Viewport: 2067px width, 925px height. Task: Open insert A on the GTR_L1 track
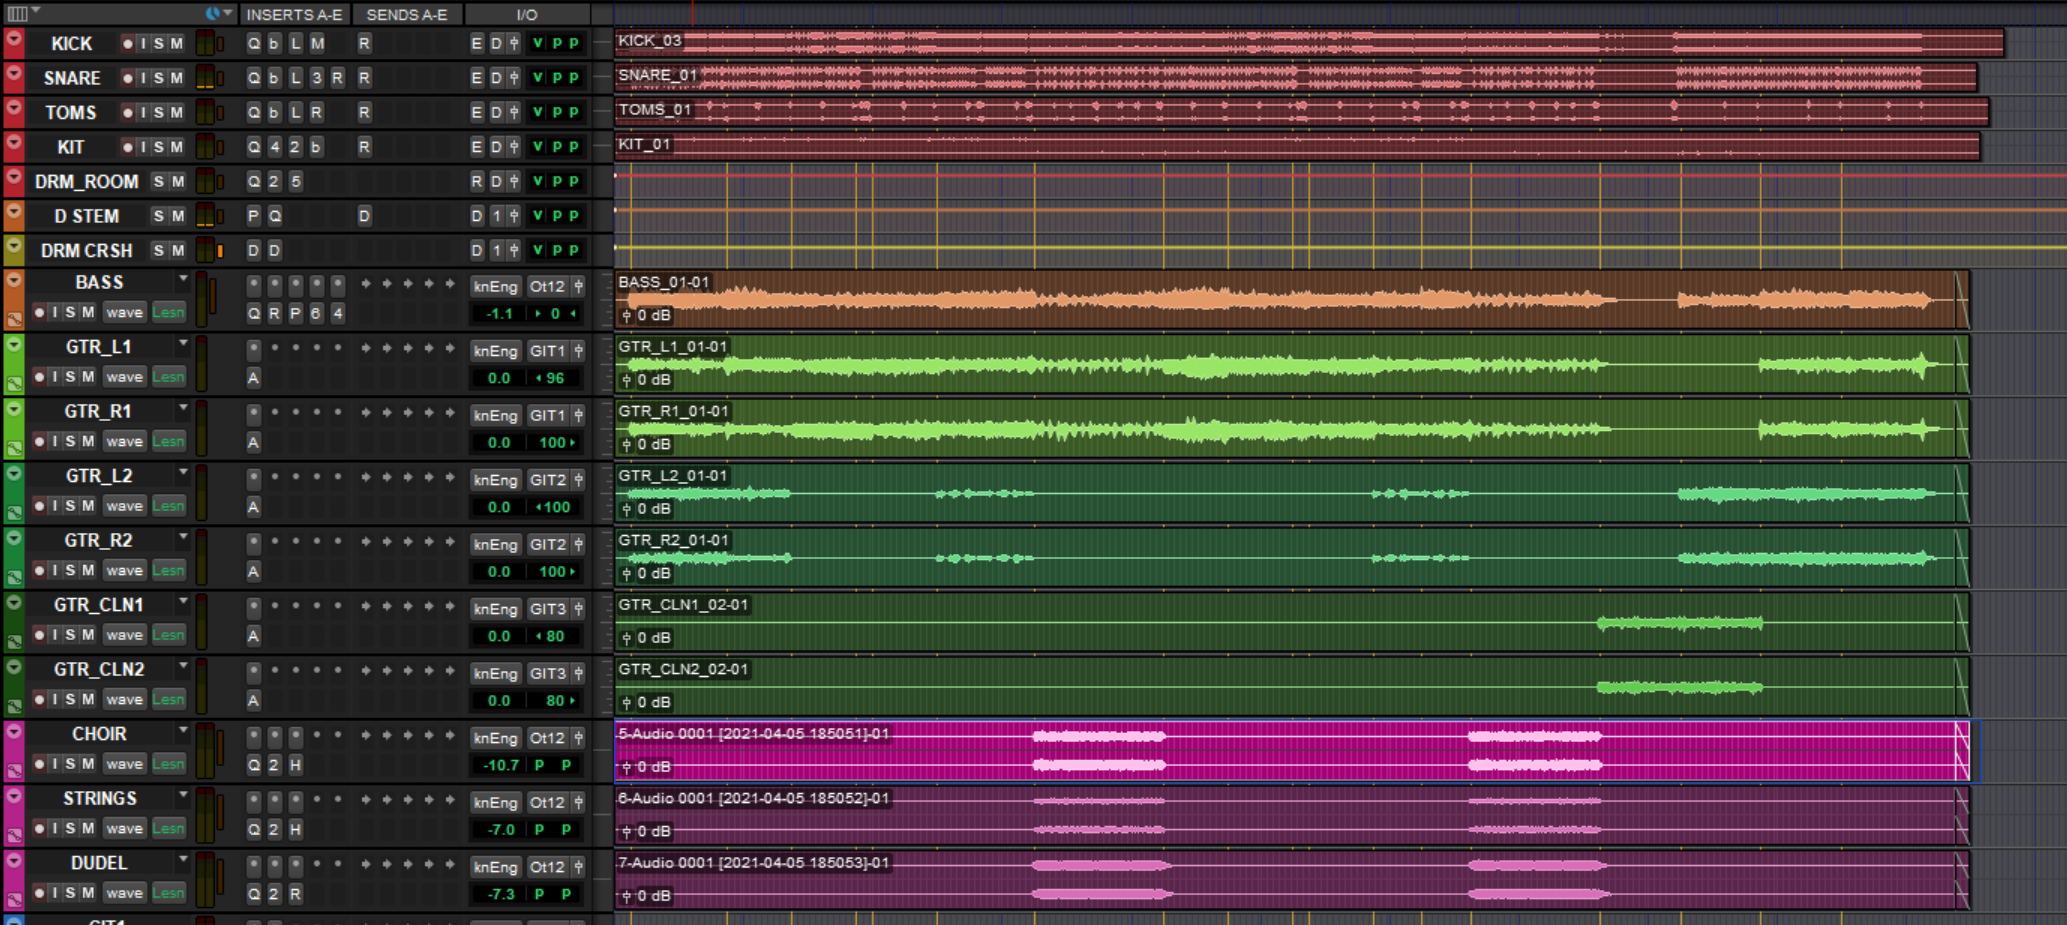tap(253, 378)
